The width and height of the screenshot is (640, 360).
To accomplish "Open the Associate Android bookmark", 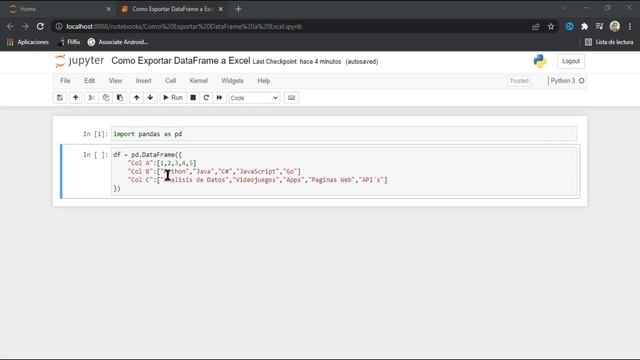I will point(118,42).
